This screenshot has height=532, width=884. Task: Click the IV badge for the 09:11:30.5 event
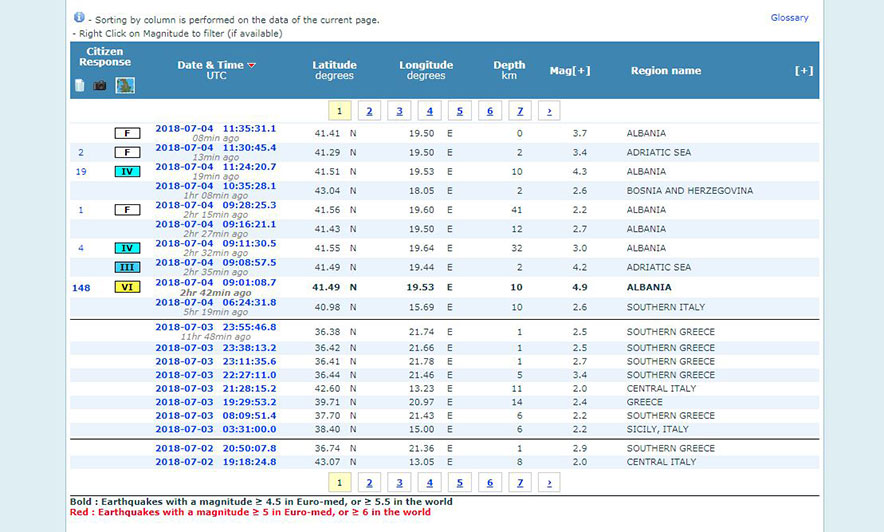127,248
